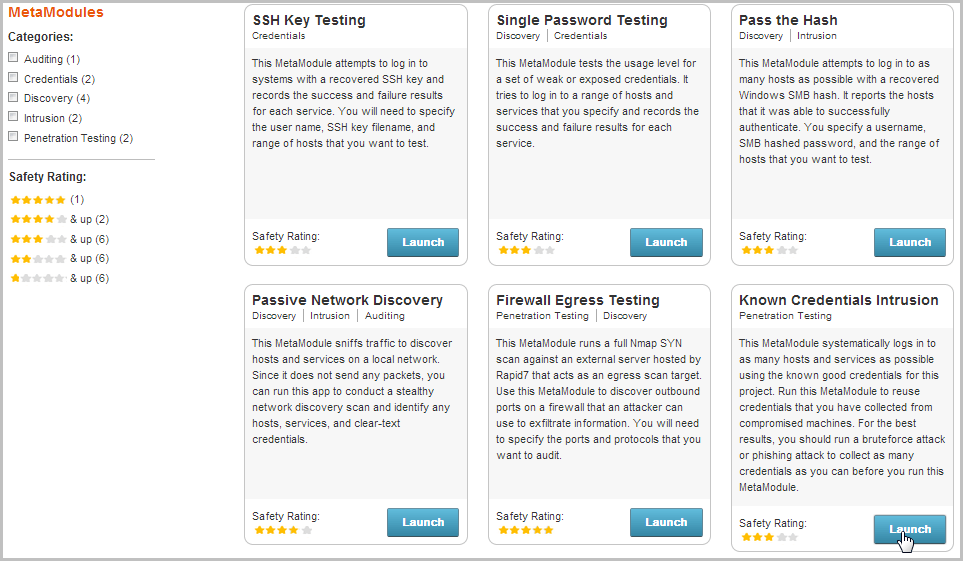Screen dimensions: 963x561
Task: Launch the Firewall Egress Testing module
Action: (666, 522)
